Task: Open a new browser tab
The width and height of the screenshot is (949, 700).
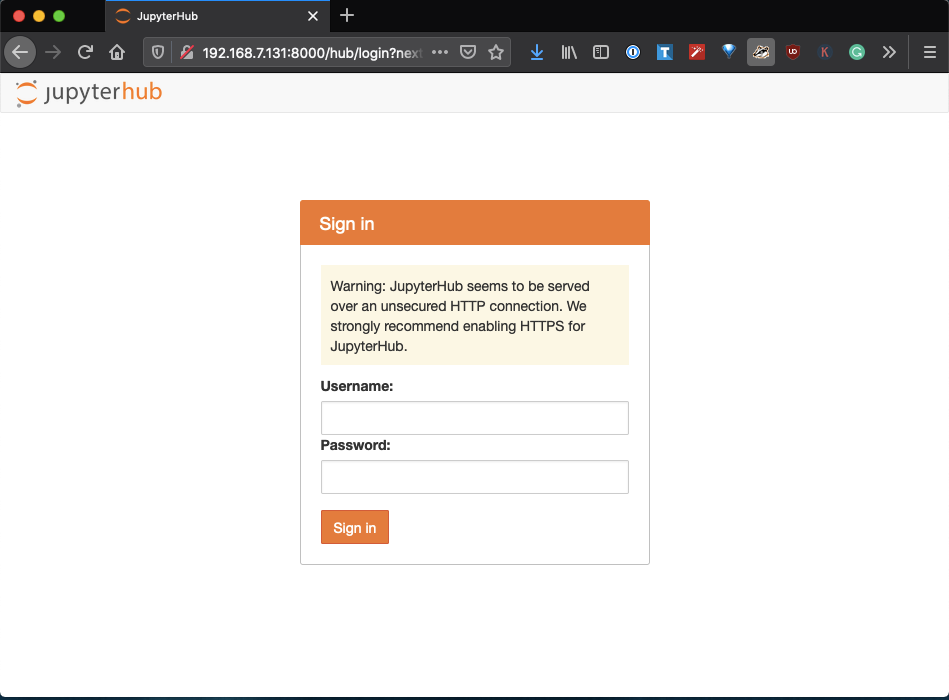Action: tap(346, 16)
